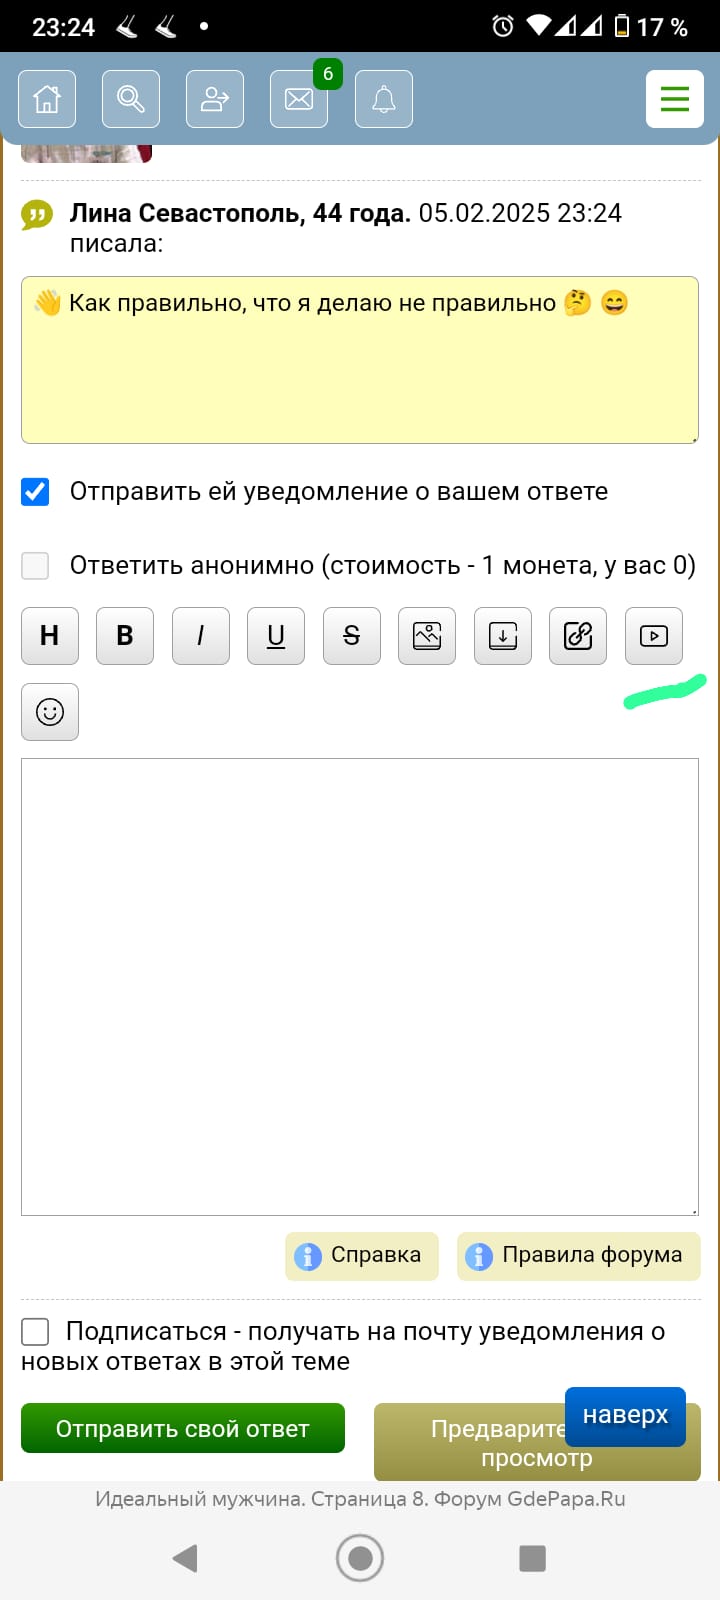
Task: Insert a video via play icon
Action: click(x=654, y=636)
